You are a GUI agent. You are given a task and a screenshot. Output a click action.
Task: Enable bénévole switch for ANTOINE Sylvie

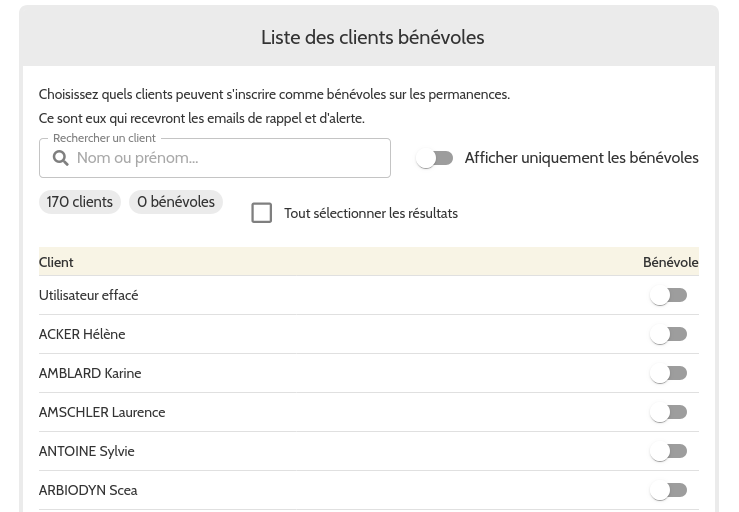[x=668, y=451]
